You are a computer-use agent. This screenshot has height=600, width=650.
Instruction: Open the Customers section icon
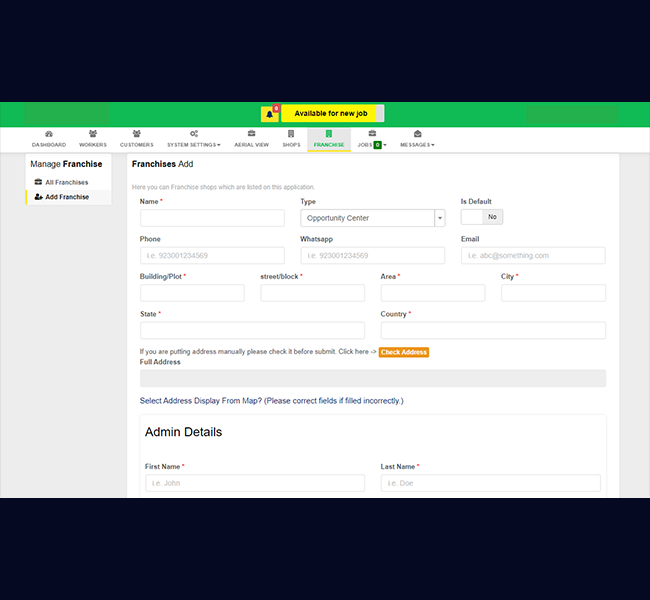[137, 133]
